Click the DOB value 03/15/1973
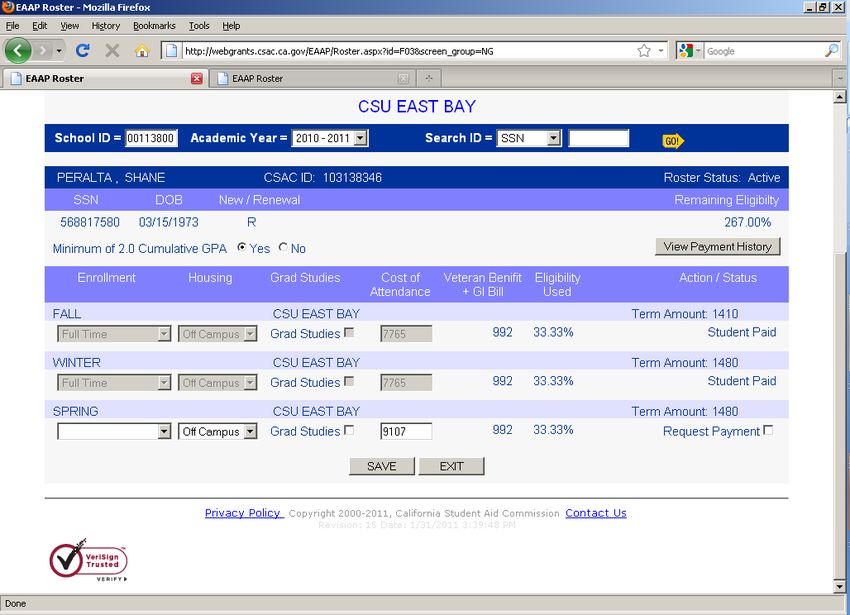Screen dimensions: 850x615 pyautogui.click(x=169, y=222)
